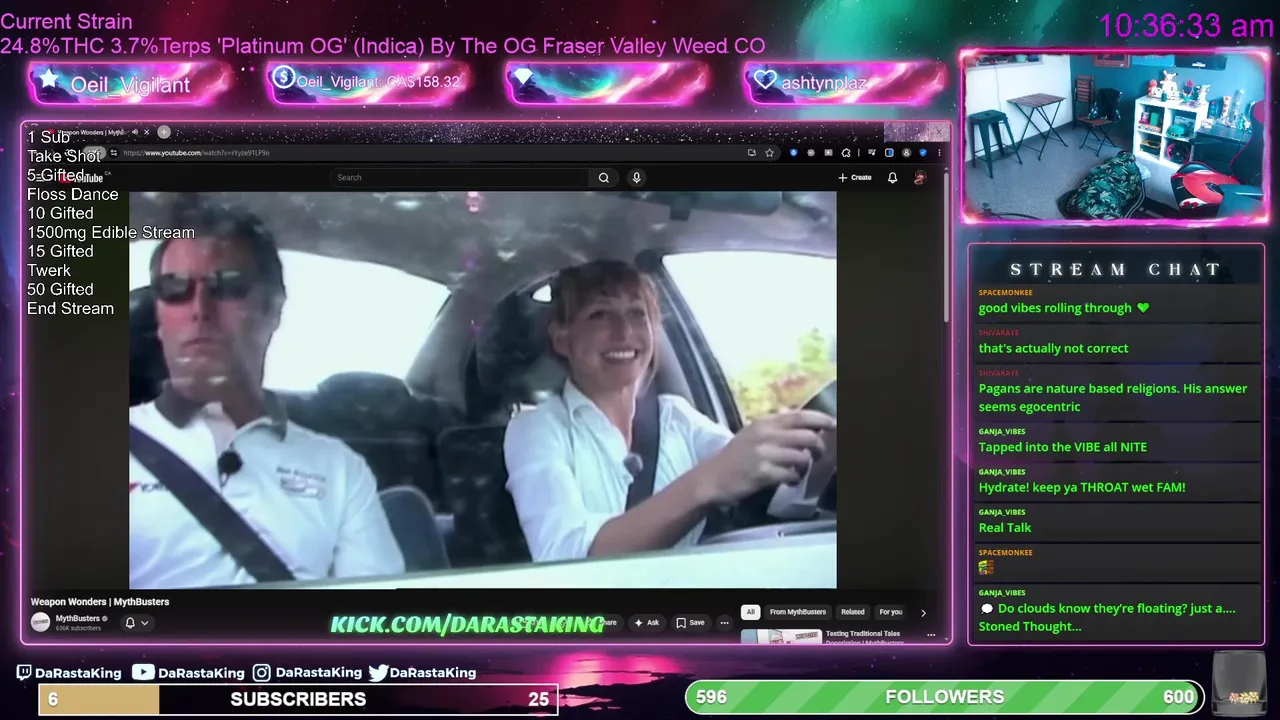Viewport: 1280px width, 720px height.
Task: Click chat message 'Hydrate! keep ya THROAT wet FAM!'
Action: [x=1082, y=487]
